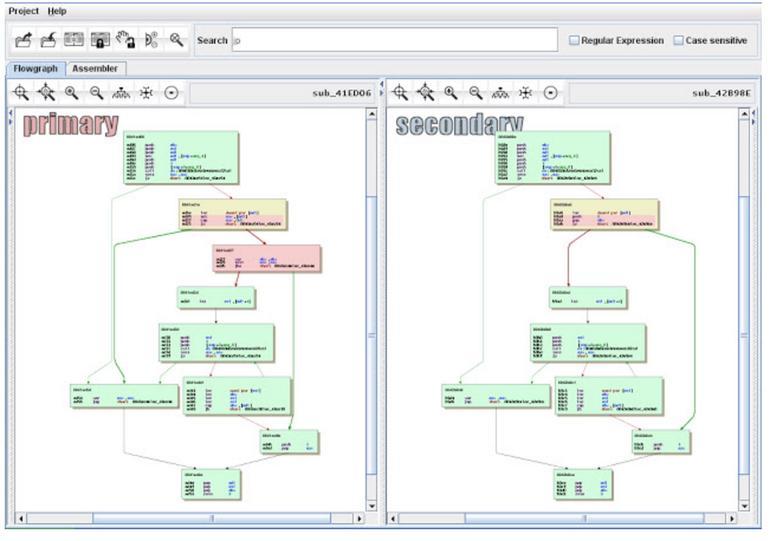This screenshot has height=541, width=770.
Task: Click inside the Search text field
Action: pyautogui.click(x=395, y=40)
